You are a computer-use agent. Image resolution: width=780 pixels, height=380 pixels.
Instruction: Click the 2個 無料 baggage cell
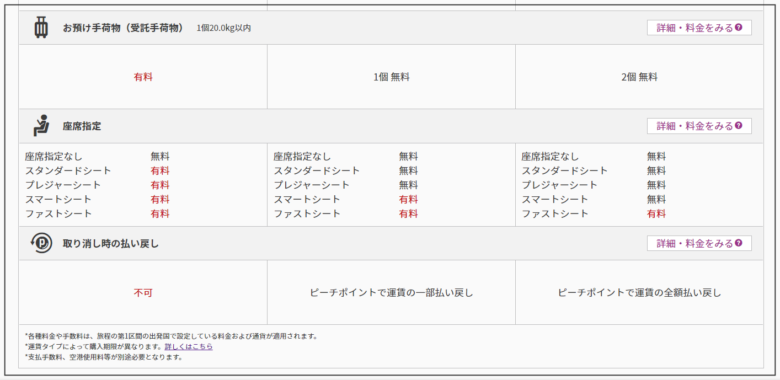639,77
